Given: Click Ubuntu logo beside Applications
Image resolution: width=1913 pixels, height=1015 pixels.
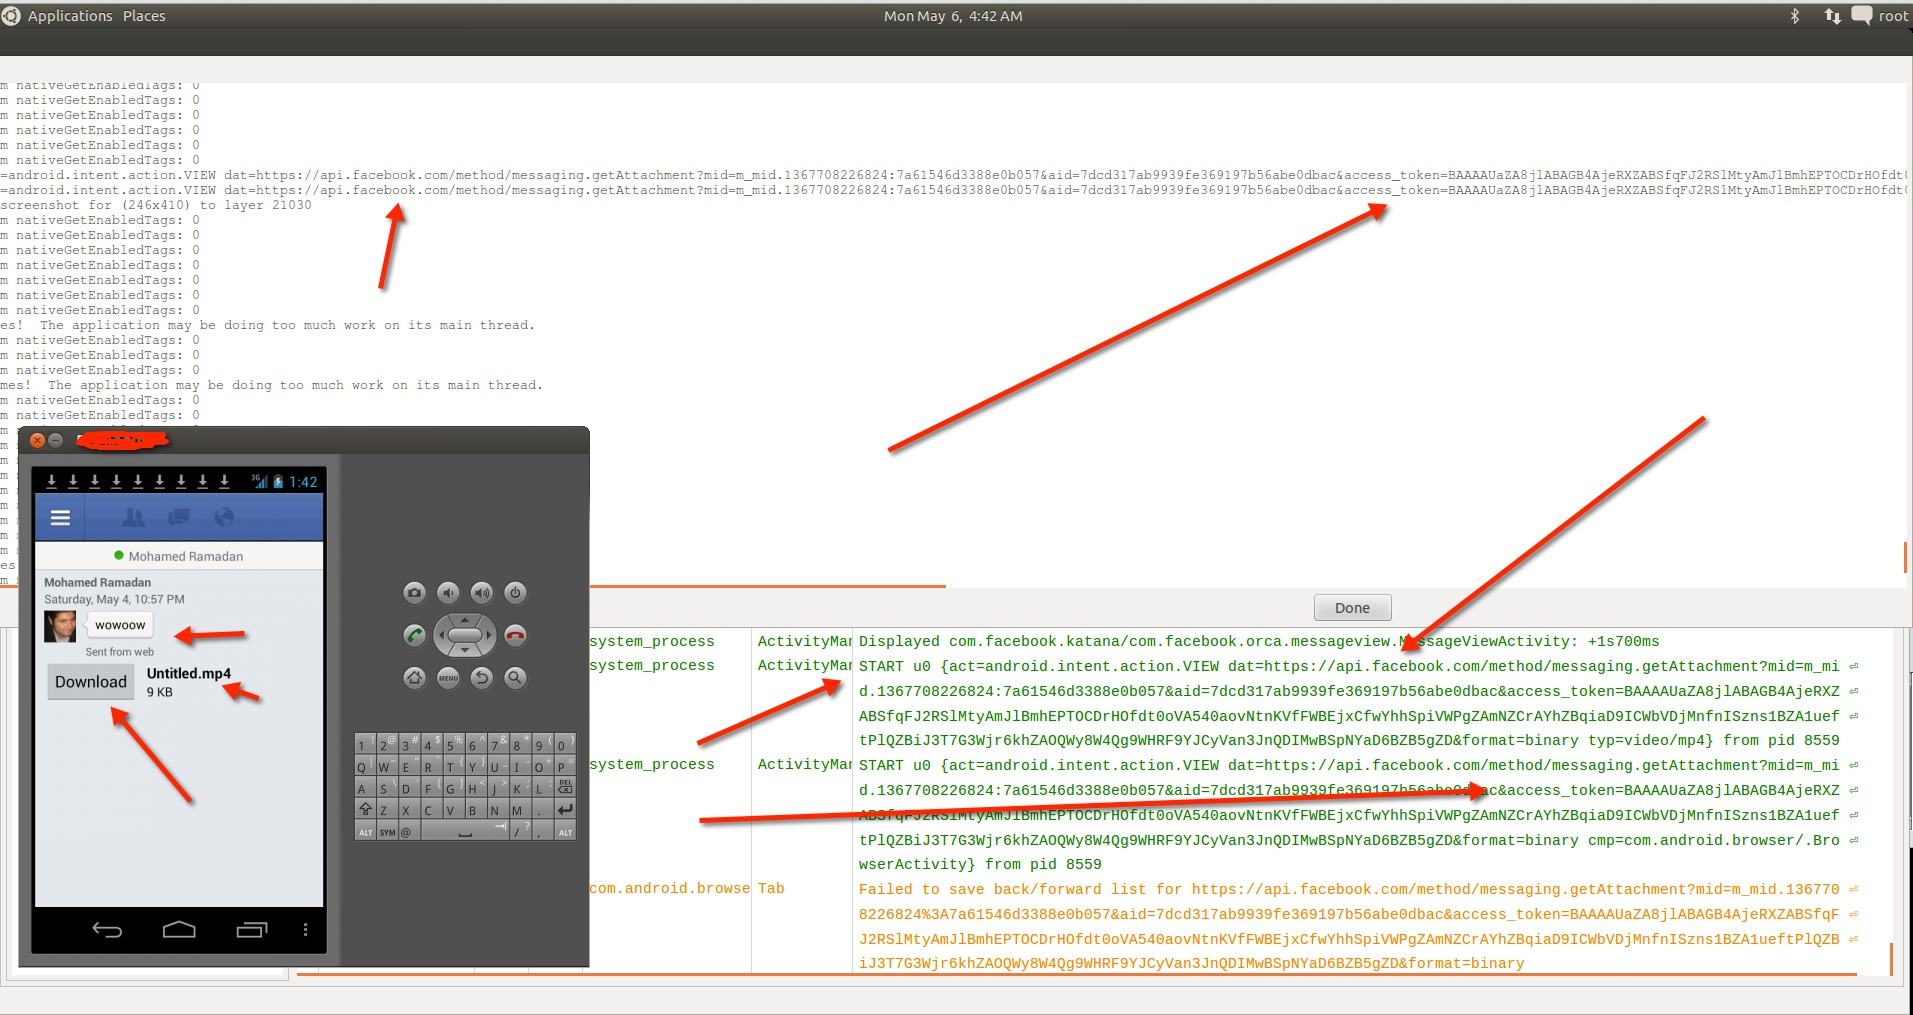Looking at the screenshot, I should tap(11, 16).
